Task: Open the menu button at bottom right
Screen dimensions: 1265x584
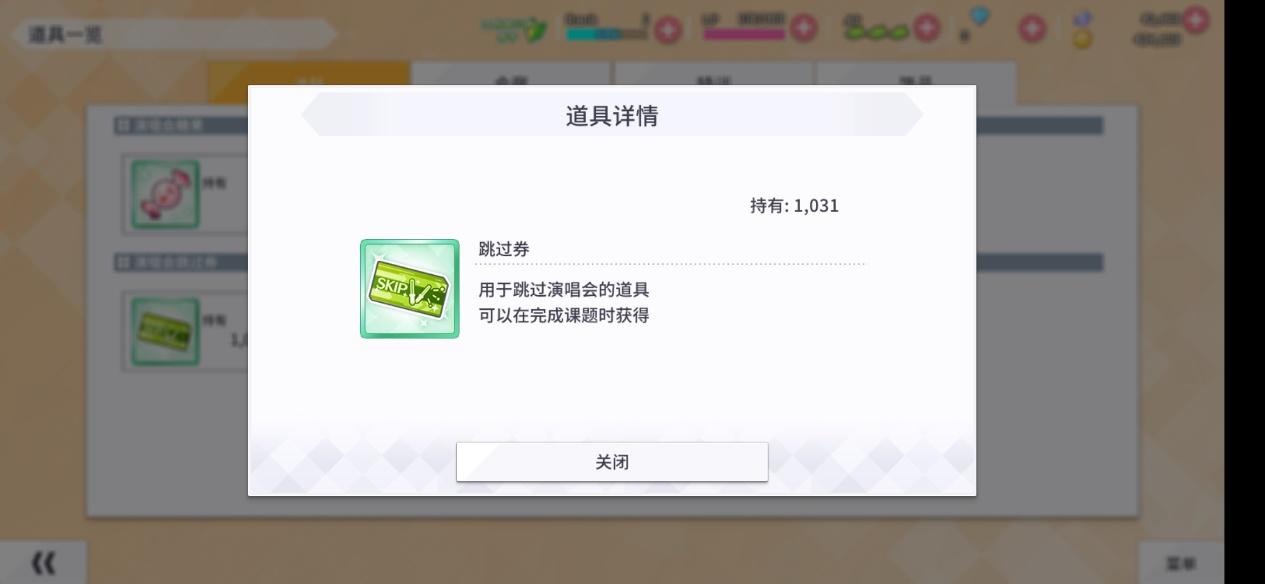Action: point(1181,564)
